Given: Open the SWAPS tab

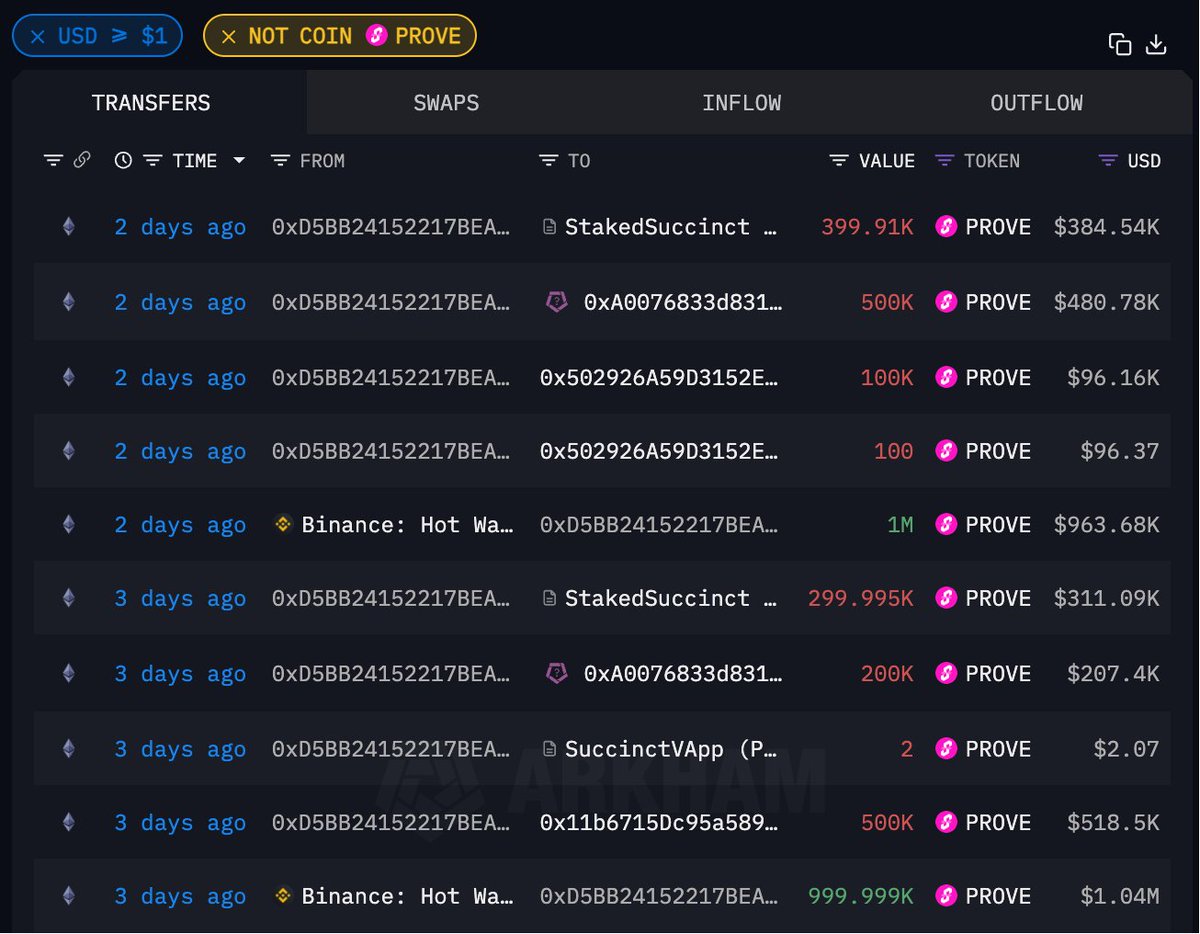Looking at the screenshot, I should 446,103.
